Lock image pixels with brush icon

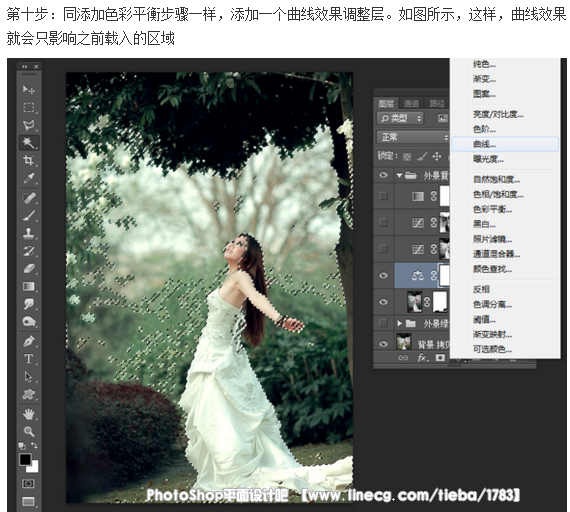[422, 157]
